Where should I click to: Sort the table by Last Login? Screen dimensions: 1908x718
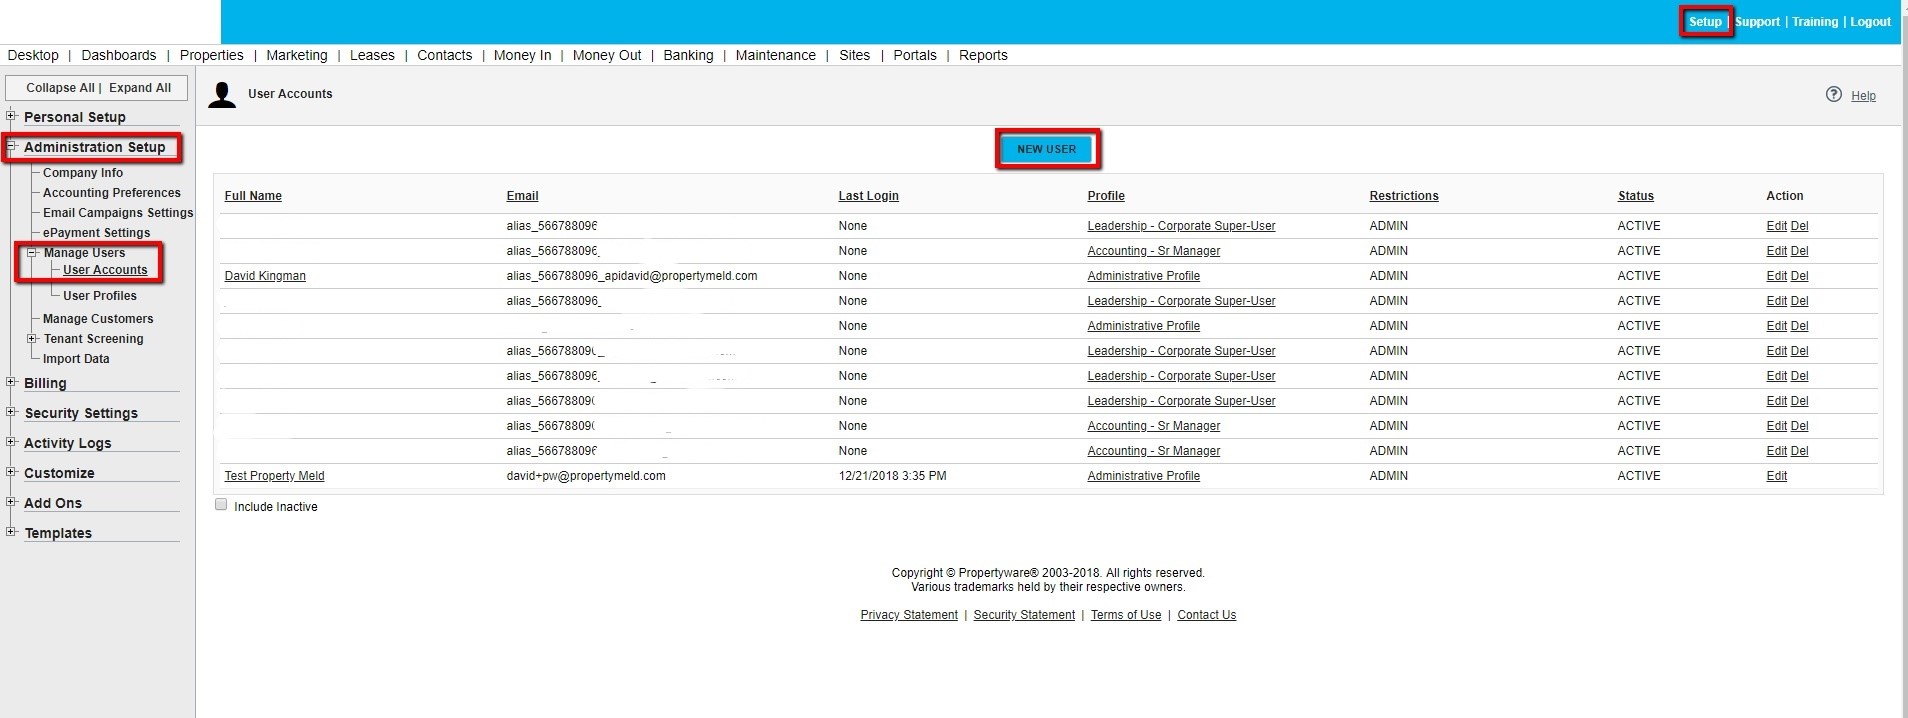[x=868, y=196]
